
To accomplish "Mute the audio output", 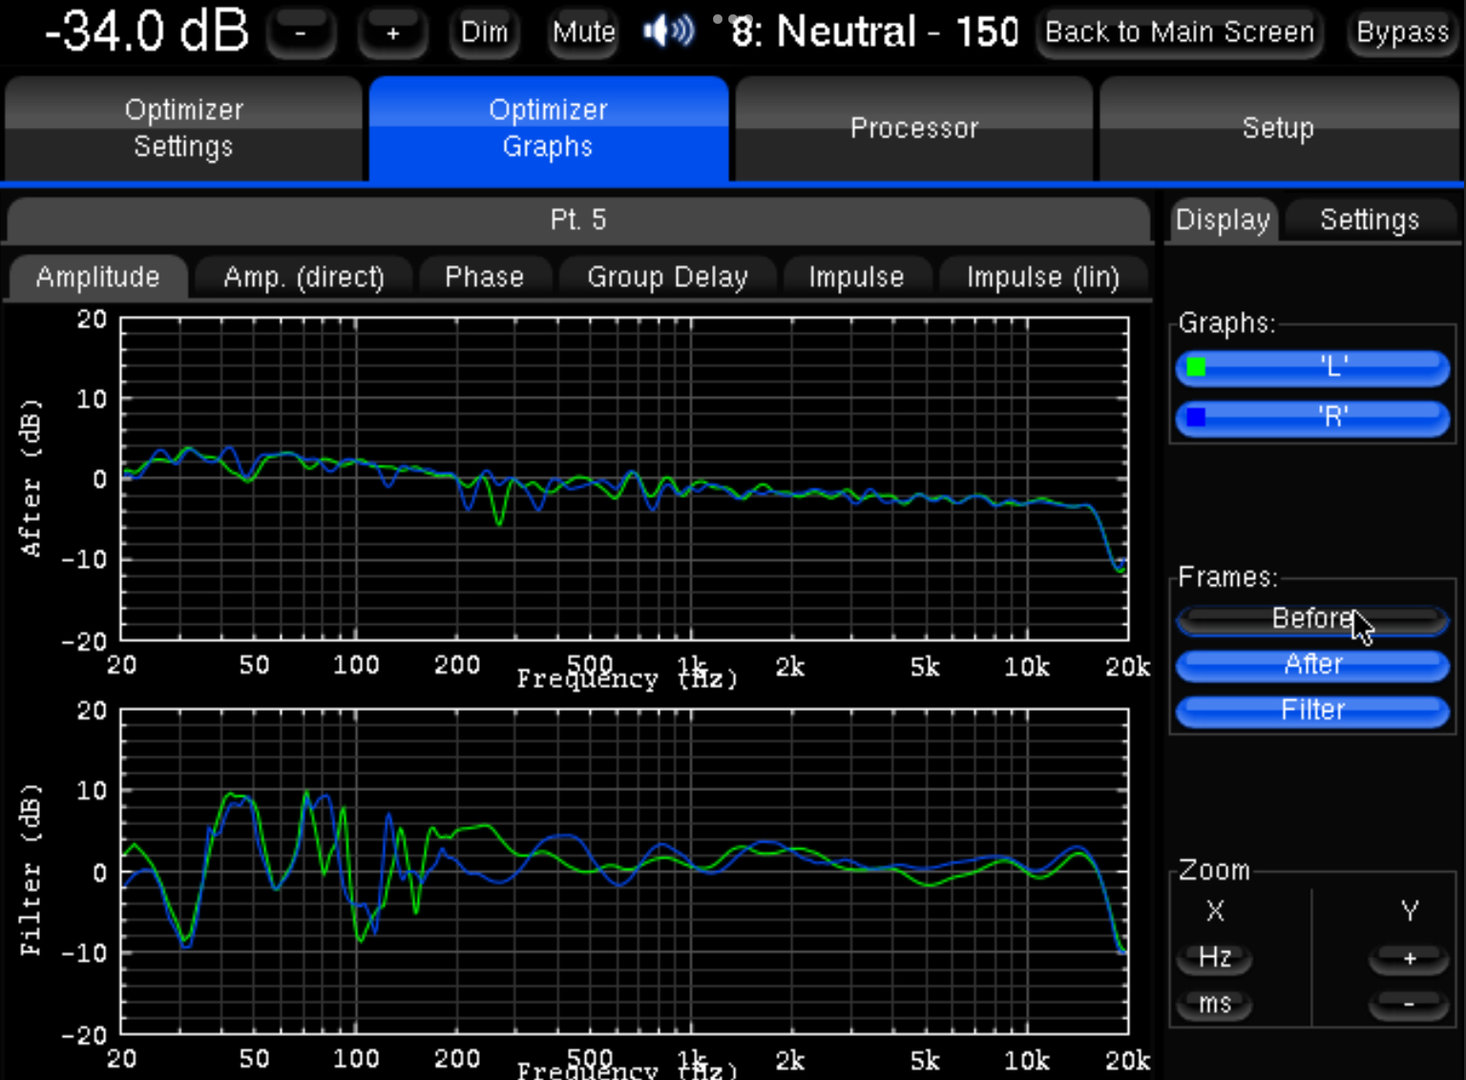I will click(x=583, y=33).
